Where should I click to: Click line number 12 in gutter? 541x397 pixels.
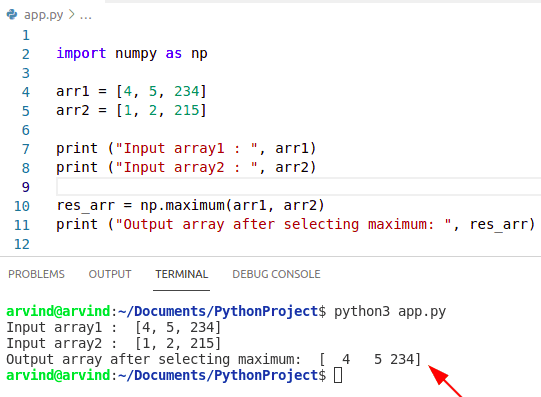click(22, 244)
